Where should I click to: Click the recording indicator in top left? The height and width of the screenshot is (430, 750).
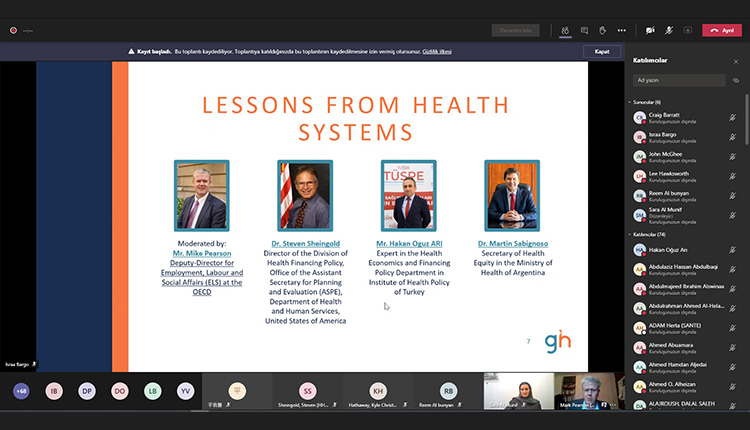tap(13, 30)
